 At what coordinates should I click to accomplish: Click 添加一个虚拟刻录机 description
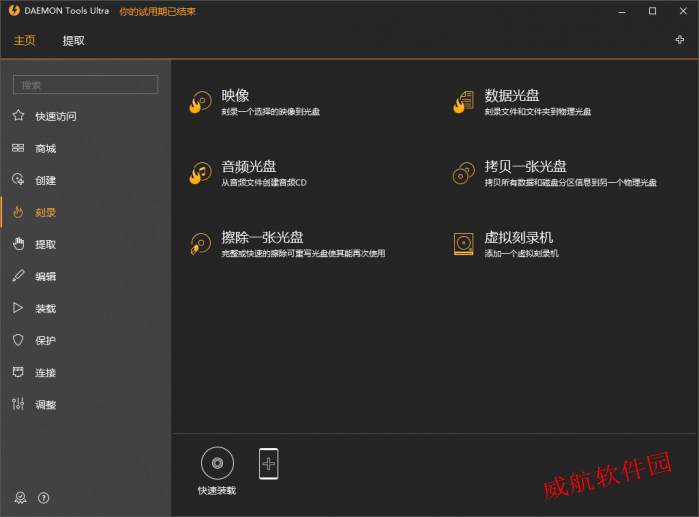[522, 253]
